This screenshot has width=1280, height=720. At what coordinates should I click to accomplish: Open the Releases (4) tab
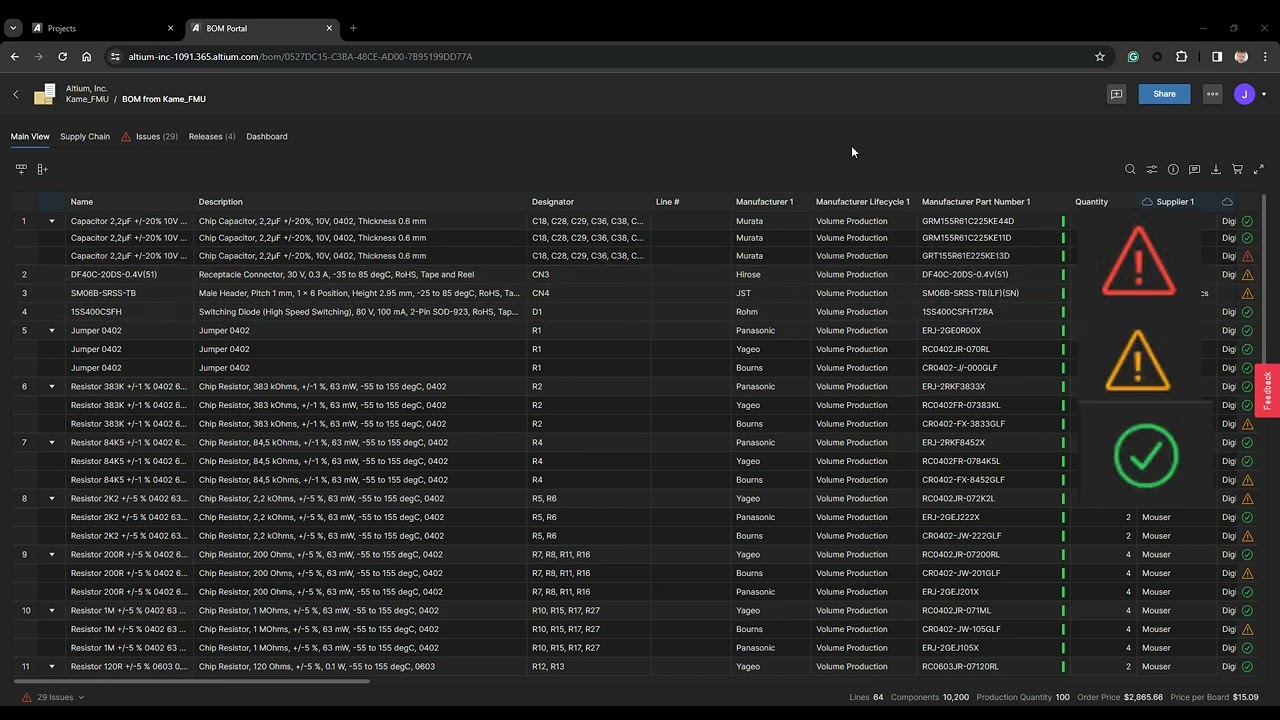coord(212,137)
